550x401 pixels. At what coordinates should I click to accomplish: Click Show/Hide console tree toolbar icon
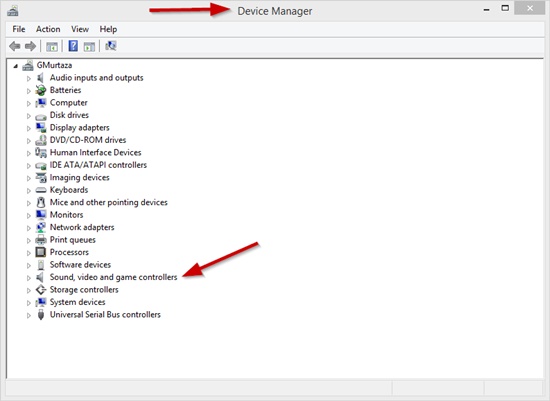[x=52, y=46]
